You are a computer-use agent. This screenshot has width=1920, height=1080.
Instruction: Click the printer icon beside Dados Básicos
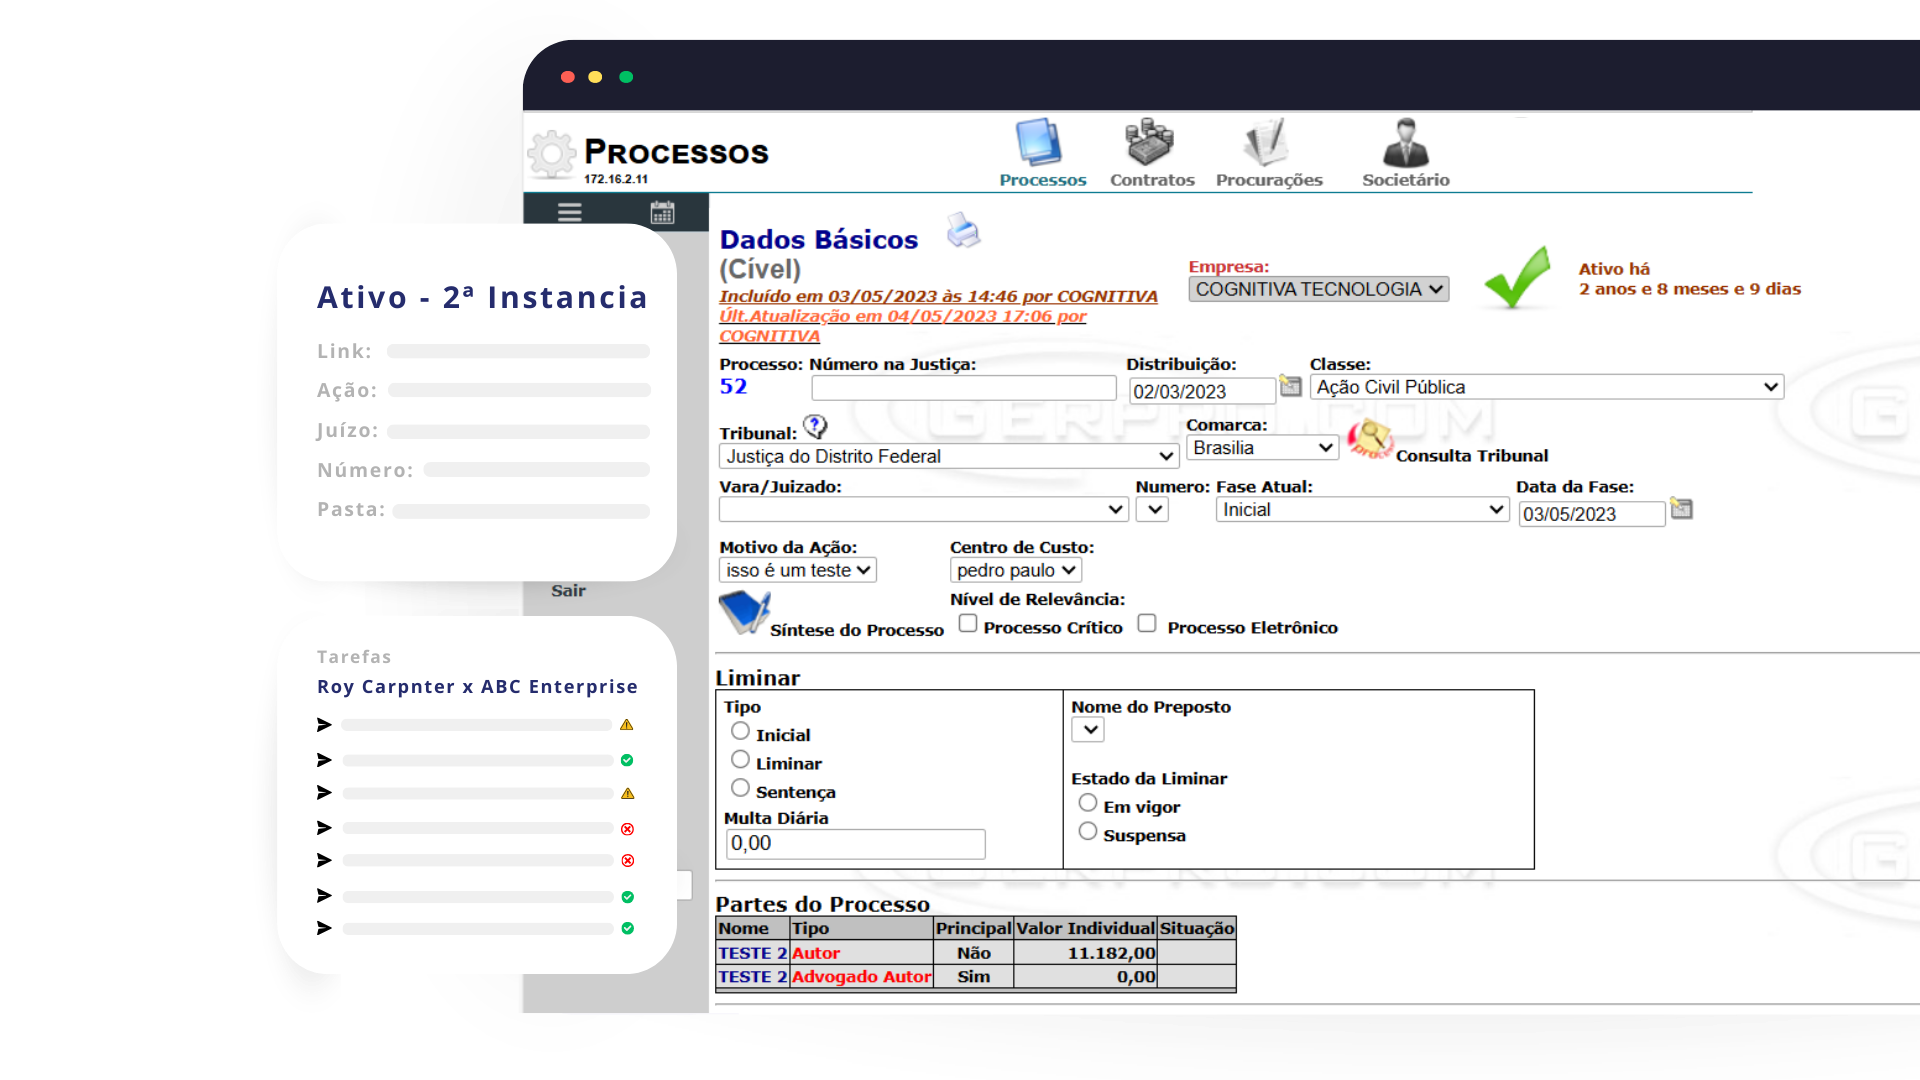(x=963, y=231)
